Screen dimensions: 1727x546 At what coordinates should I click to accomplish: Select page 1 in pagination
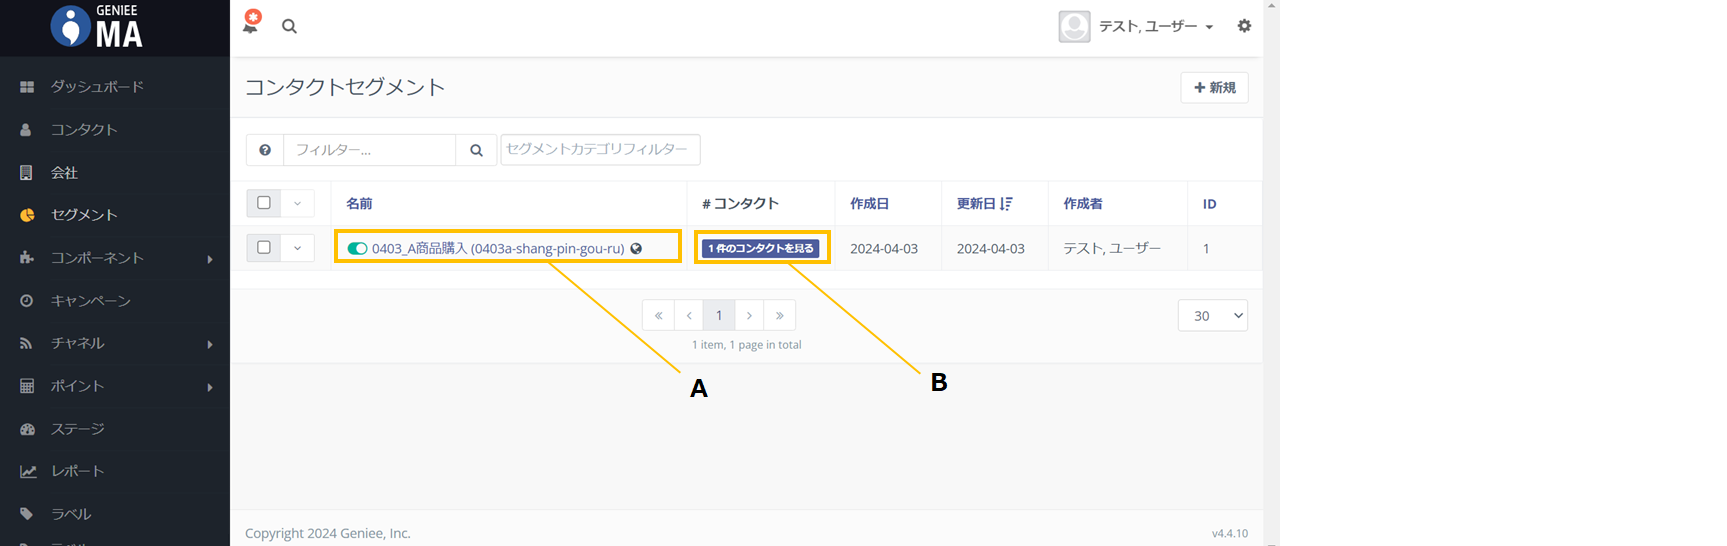719,316
